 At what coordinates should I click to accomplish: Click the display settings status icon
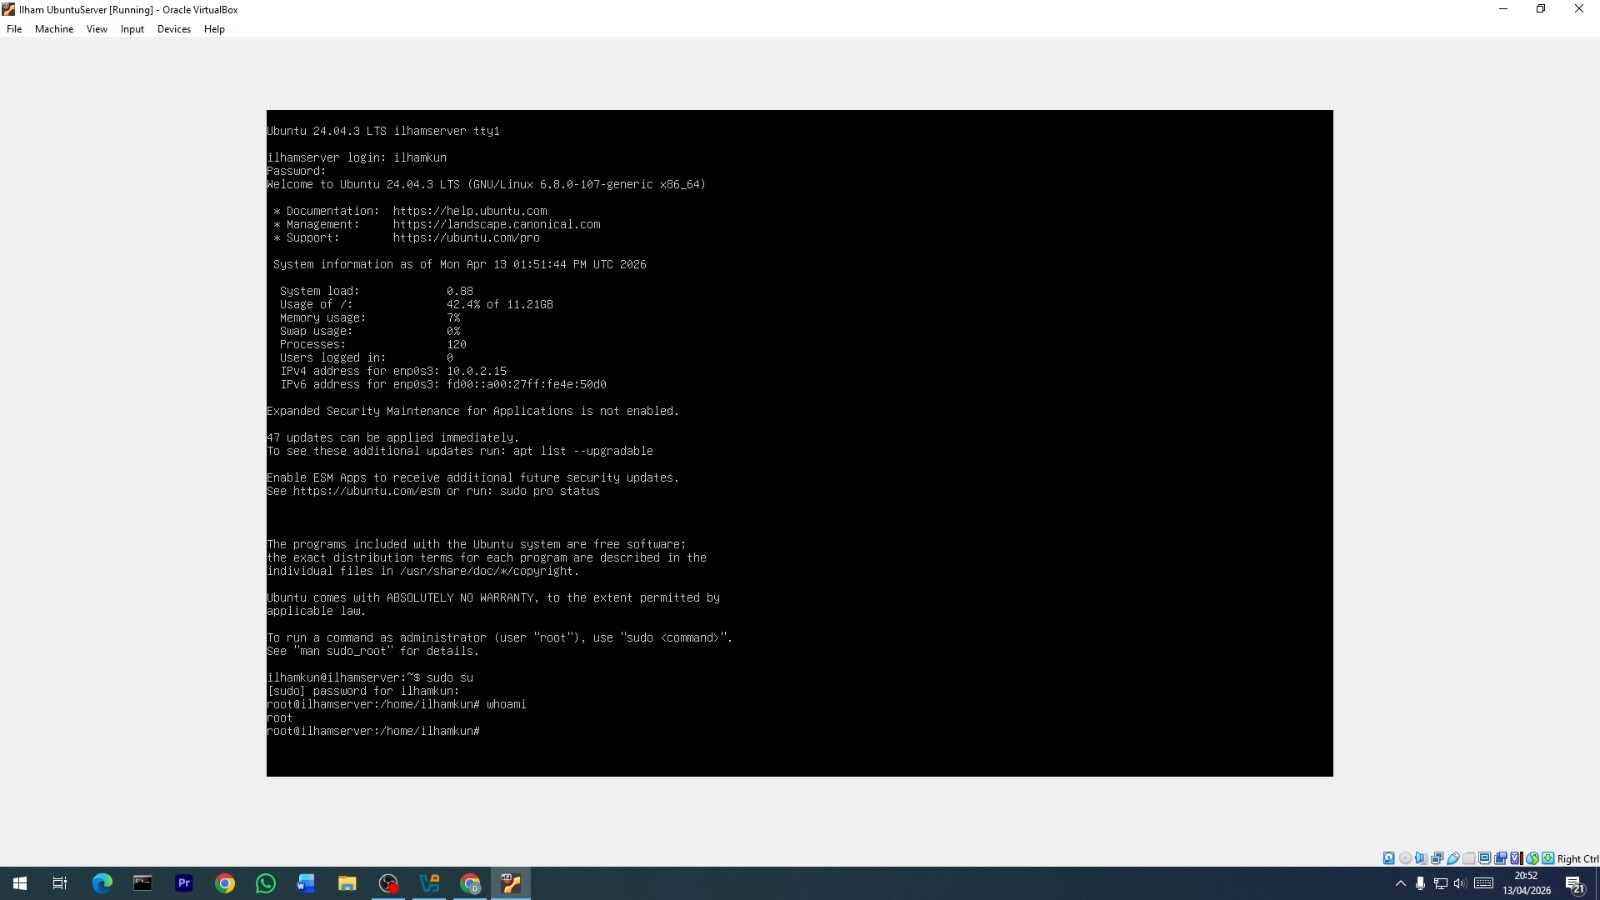1485,858
